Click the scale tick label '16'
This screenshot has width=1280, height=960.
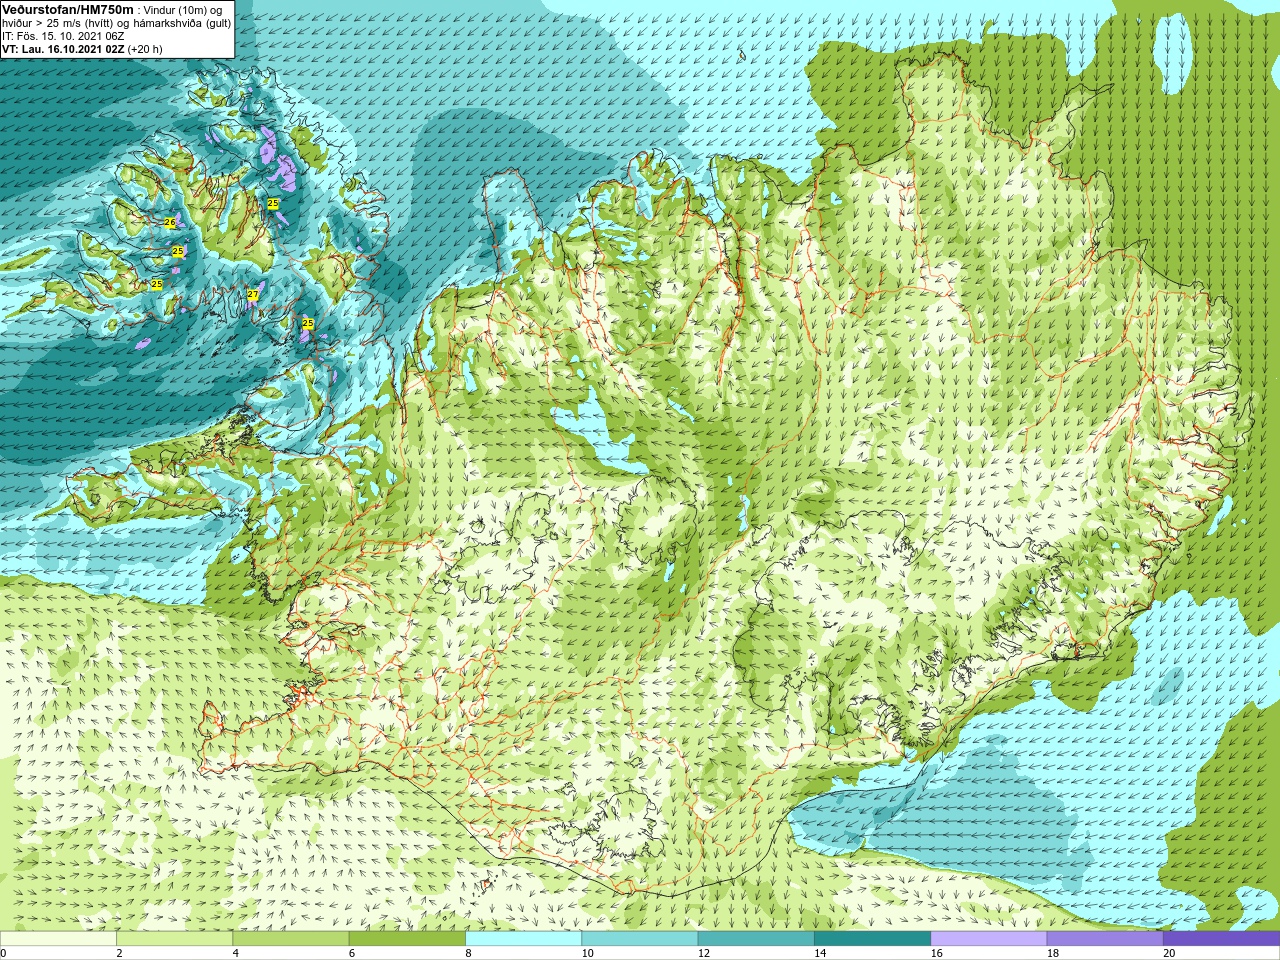pyautogui.click(x=936, y=953)
